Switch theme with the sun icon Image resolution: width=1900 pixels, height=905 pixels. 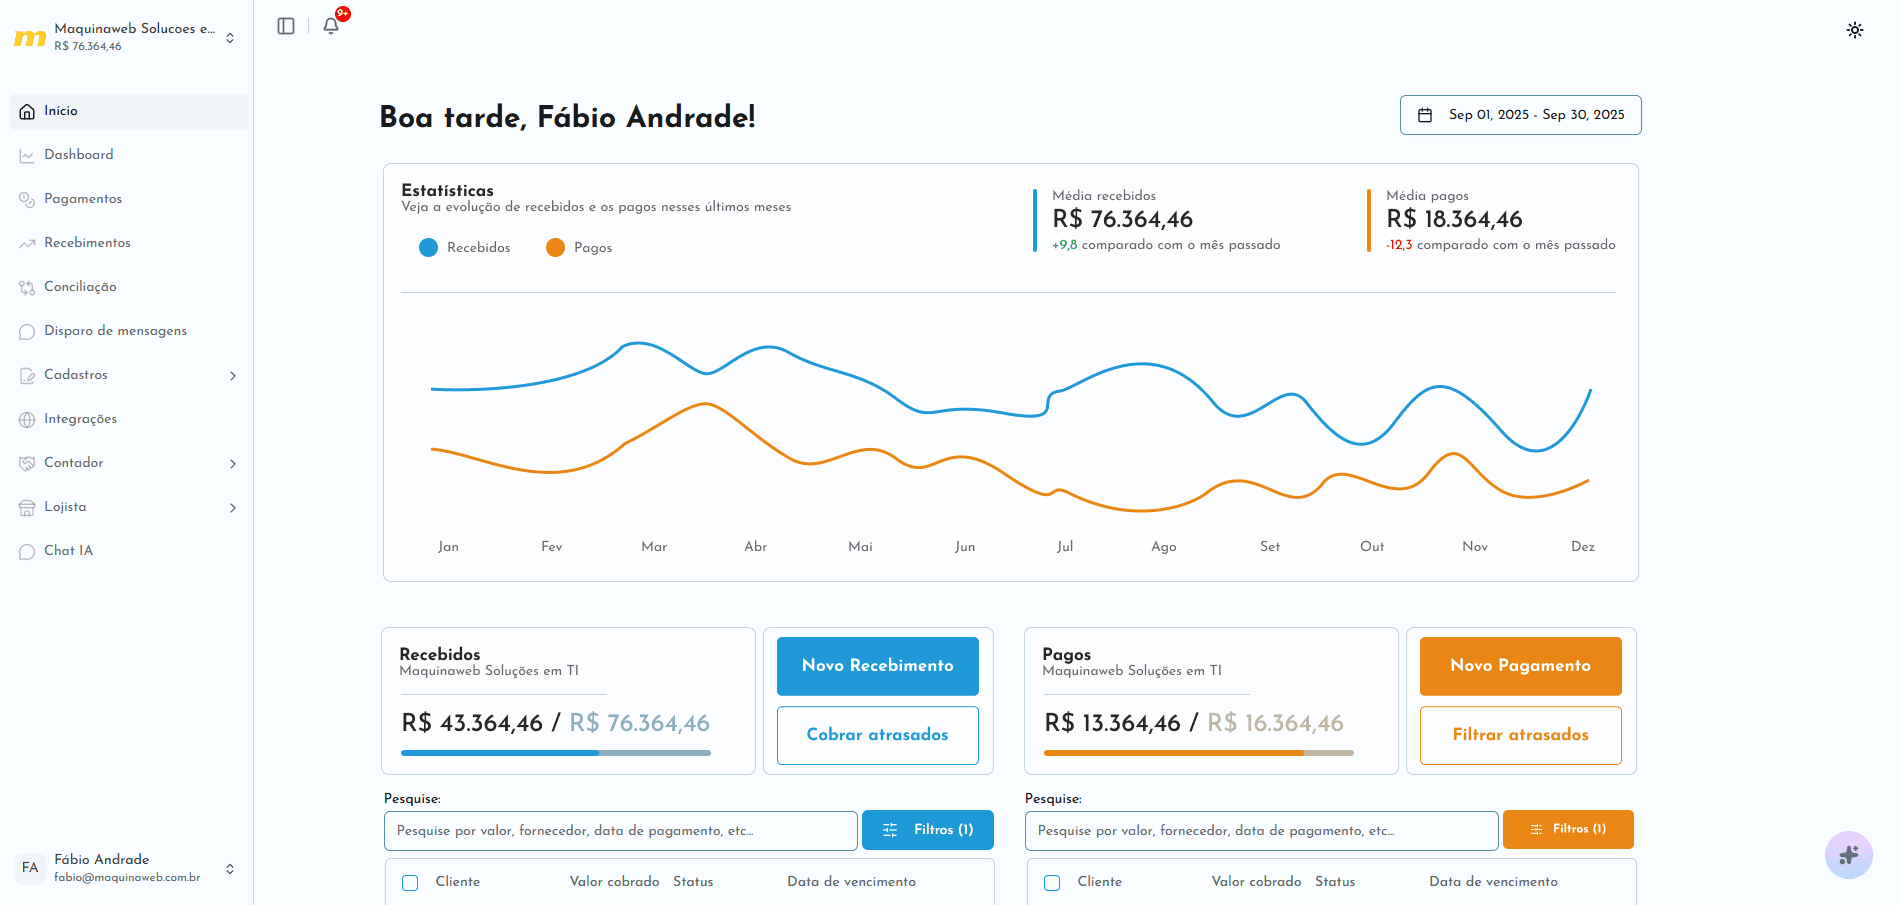coord(1854,30)
